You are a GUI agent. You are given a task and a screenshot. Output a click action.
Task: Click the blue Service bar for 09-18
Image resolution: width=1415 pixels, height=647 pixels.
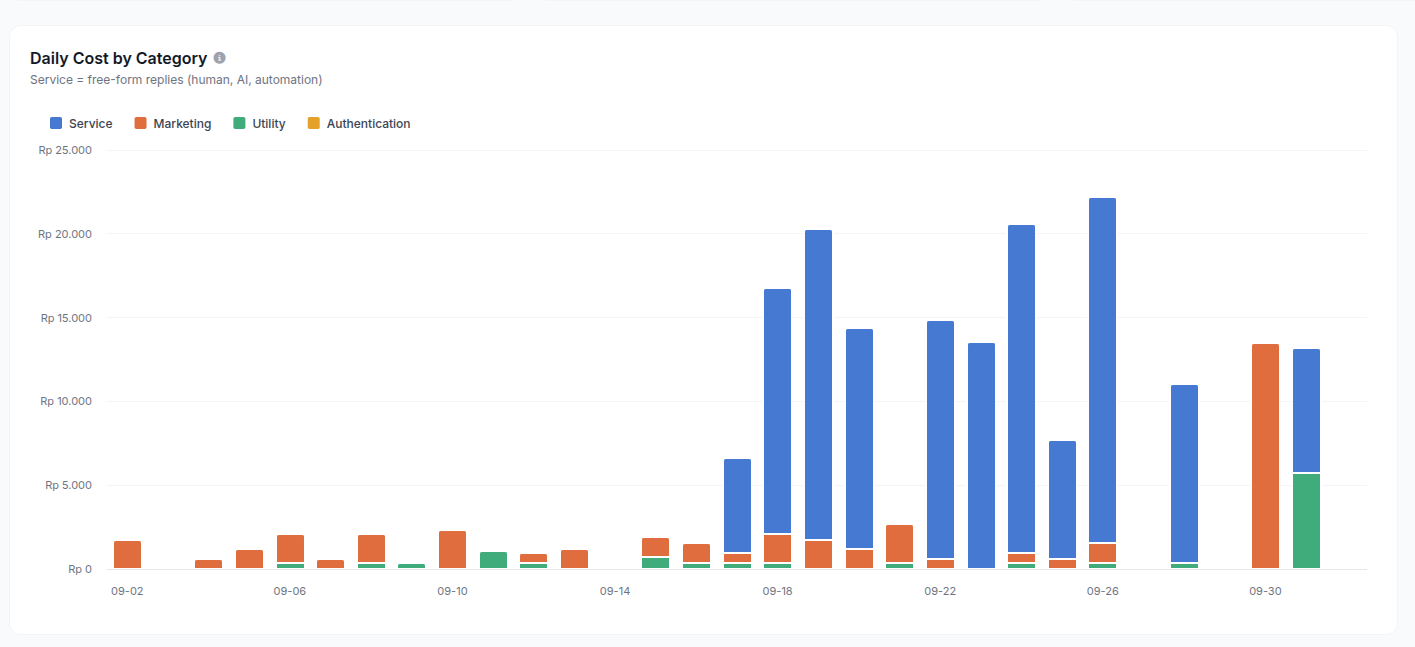pos(777,411)
